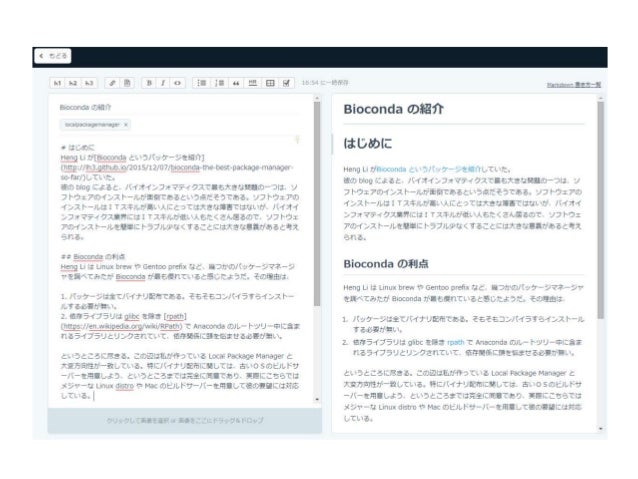Click the autosave time status text
This screenshot has height=479, width=638.
pyautogui.click(x=325, y=83)
